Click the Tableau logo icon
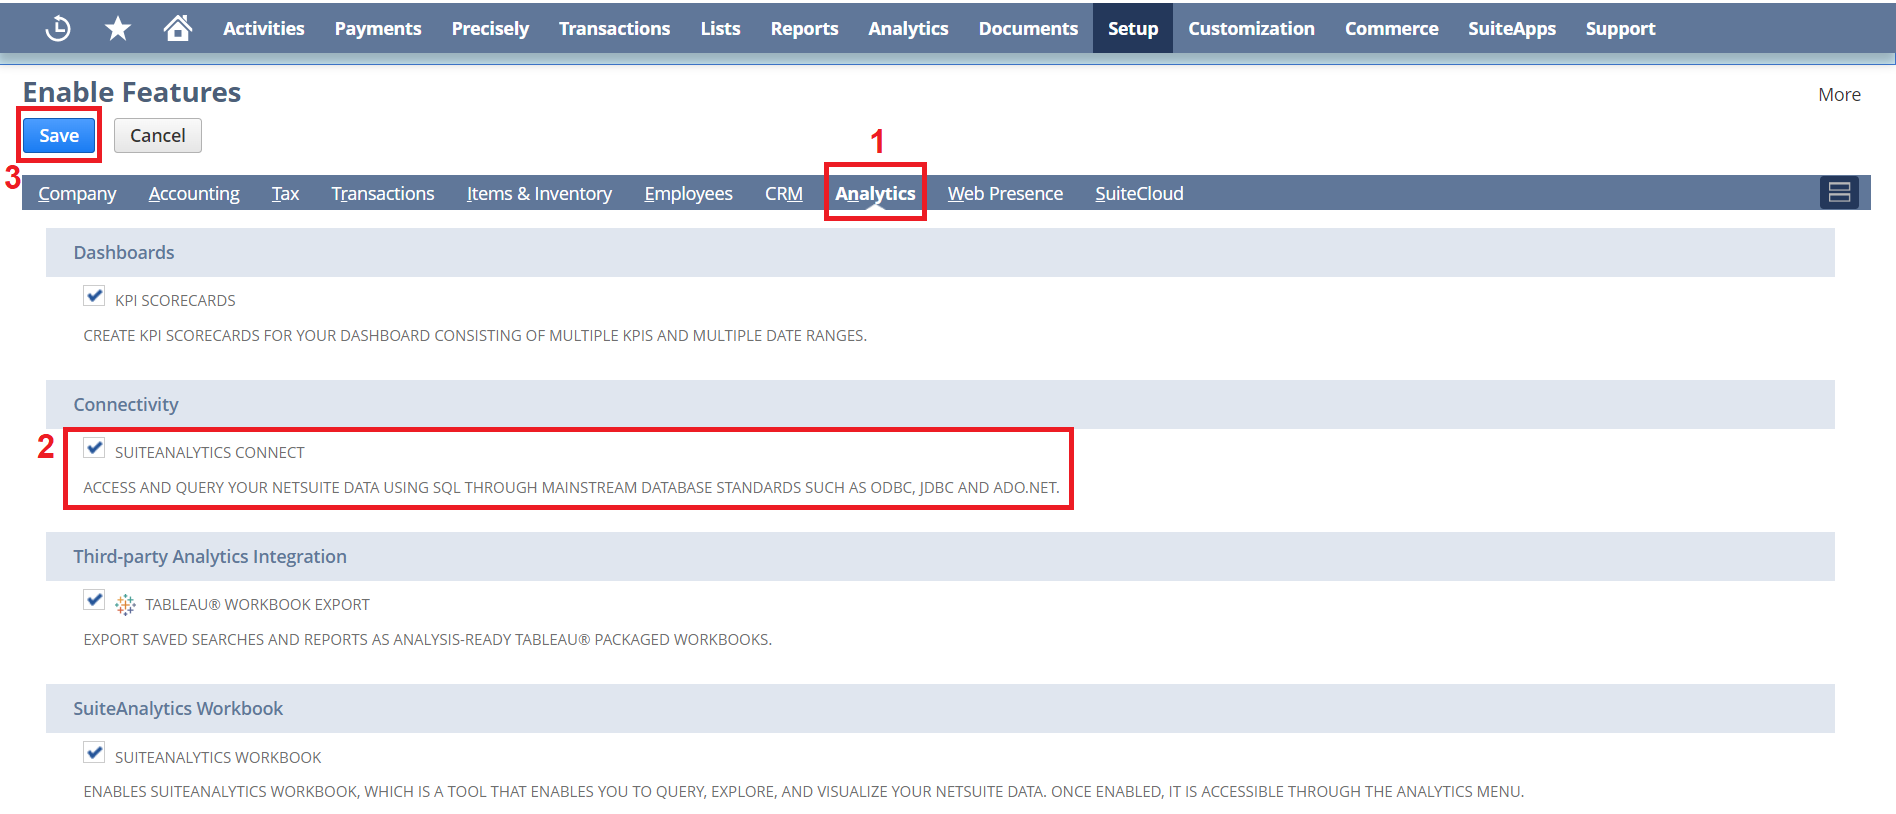 click(x=125, y=604)
